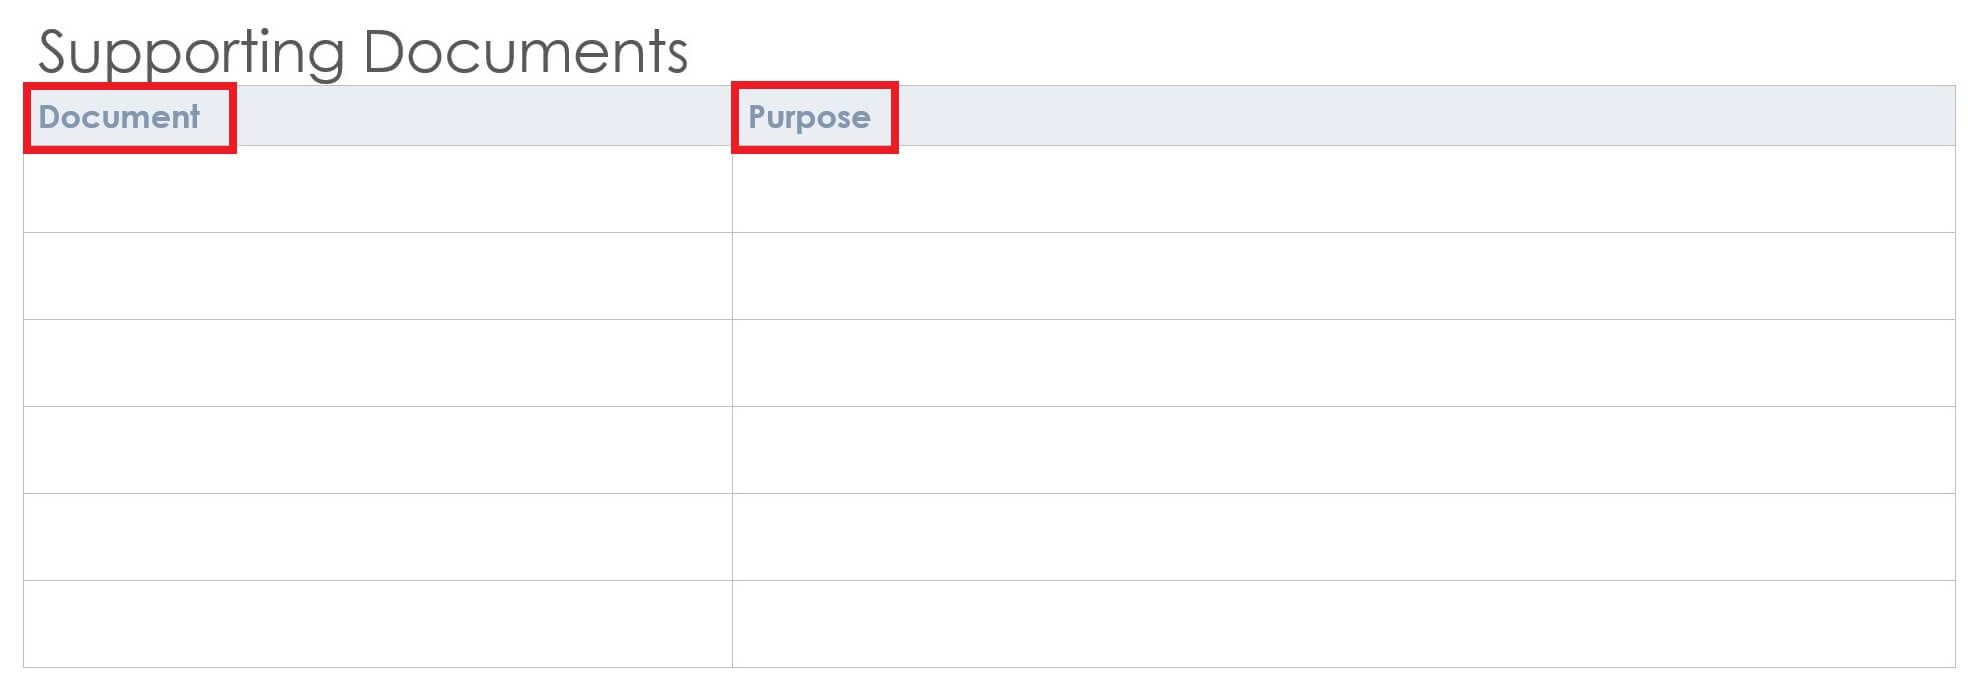Select the third row Purpose cell
The height and width of the screenshot is (694, 1979).
point(1343,363)
